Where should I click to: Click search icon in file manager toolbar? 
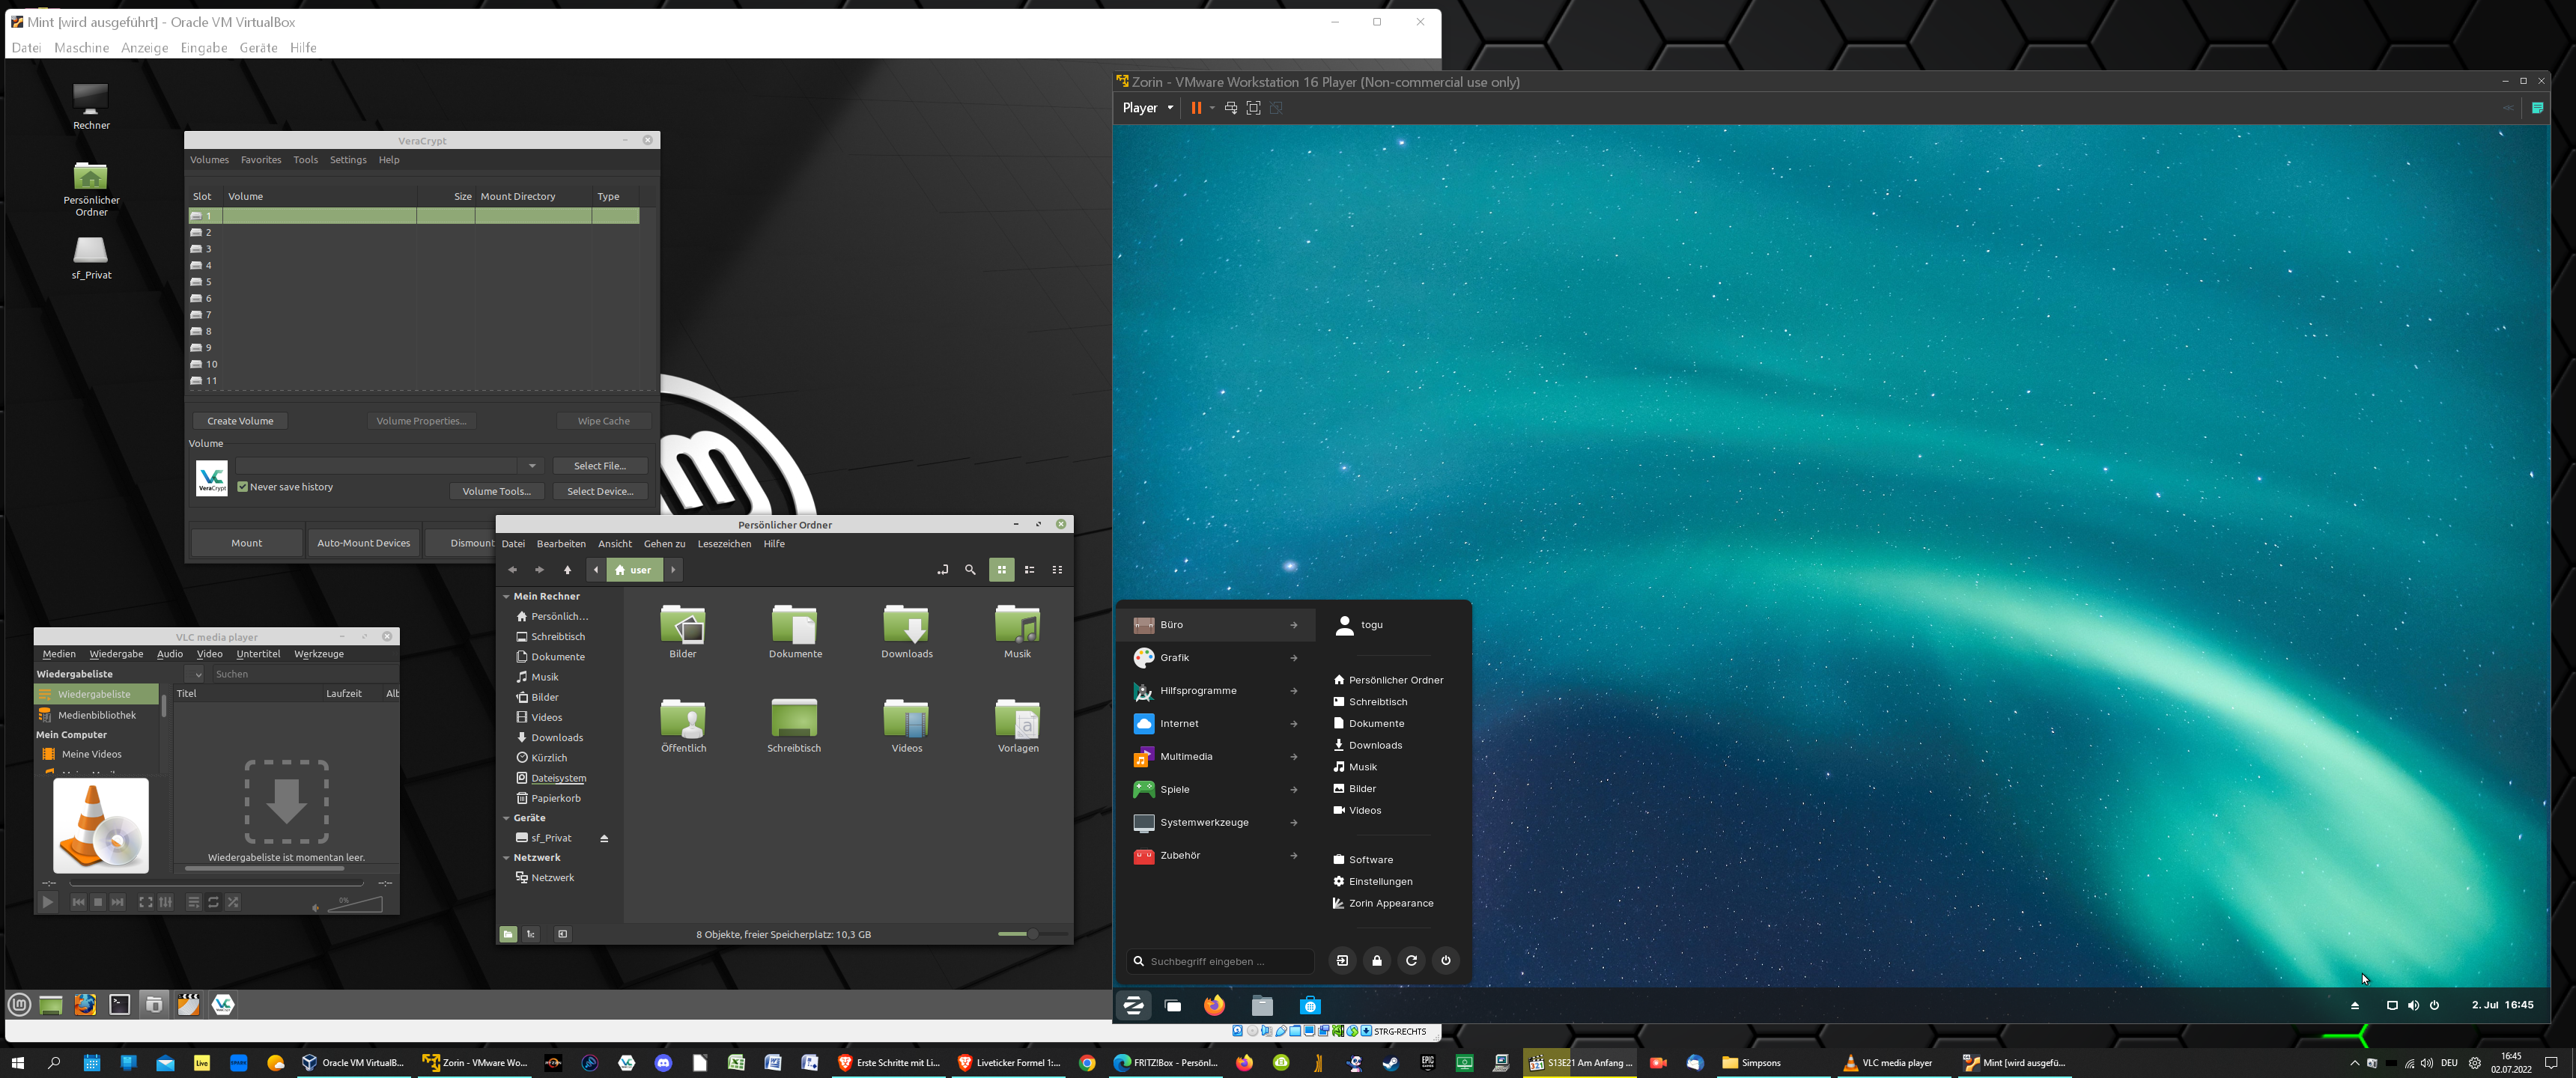pyautogui.click(x=969, y=570)
